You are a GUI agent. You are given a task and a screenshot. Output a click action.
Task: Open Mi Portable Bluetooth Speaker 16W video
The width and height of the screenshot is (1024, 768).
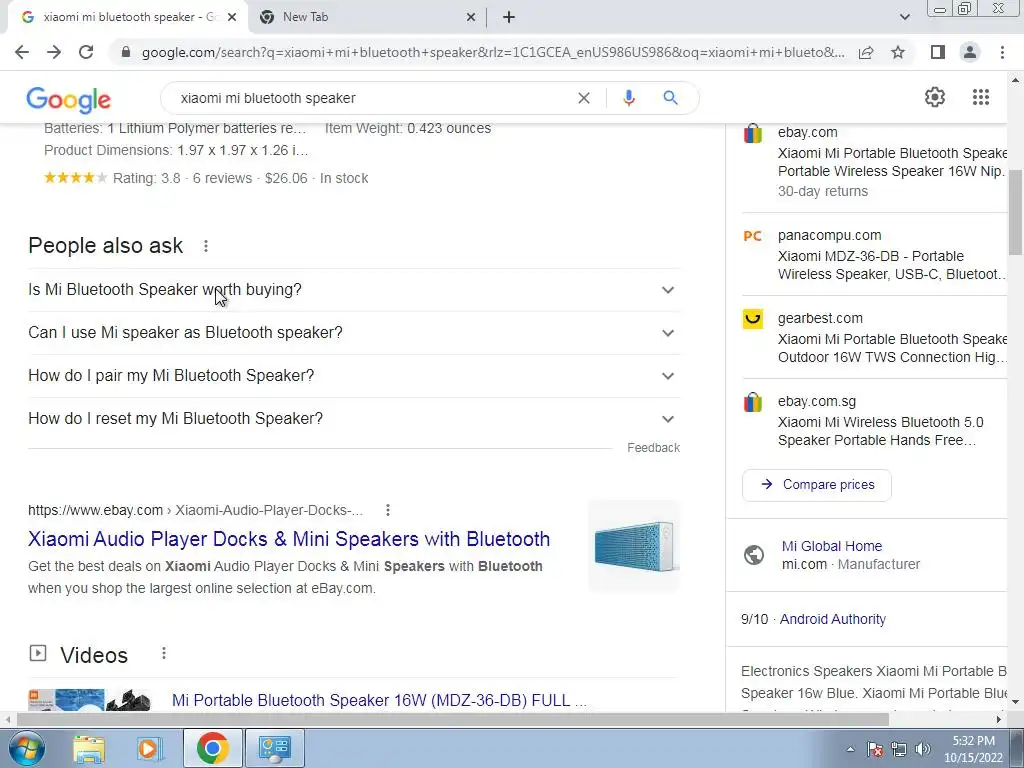pos(379,700)
